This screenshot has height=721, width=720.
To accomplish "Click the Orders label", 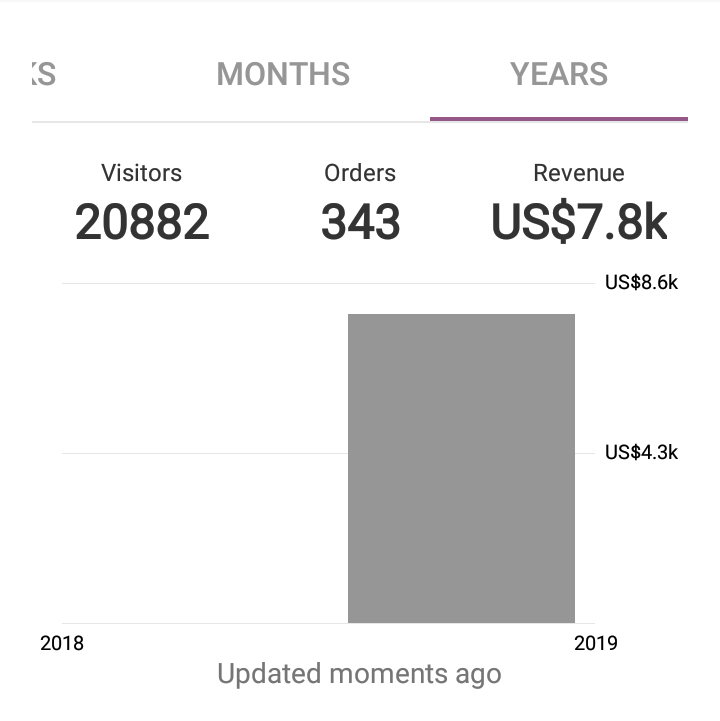I will point(360,173).
